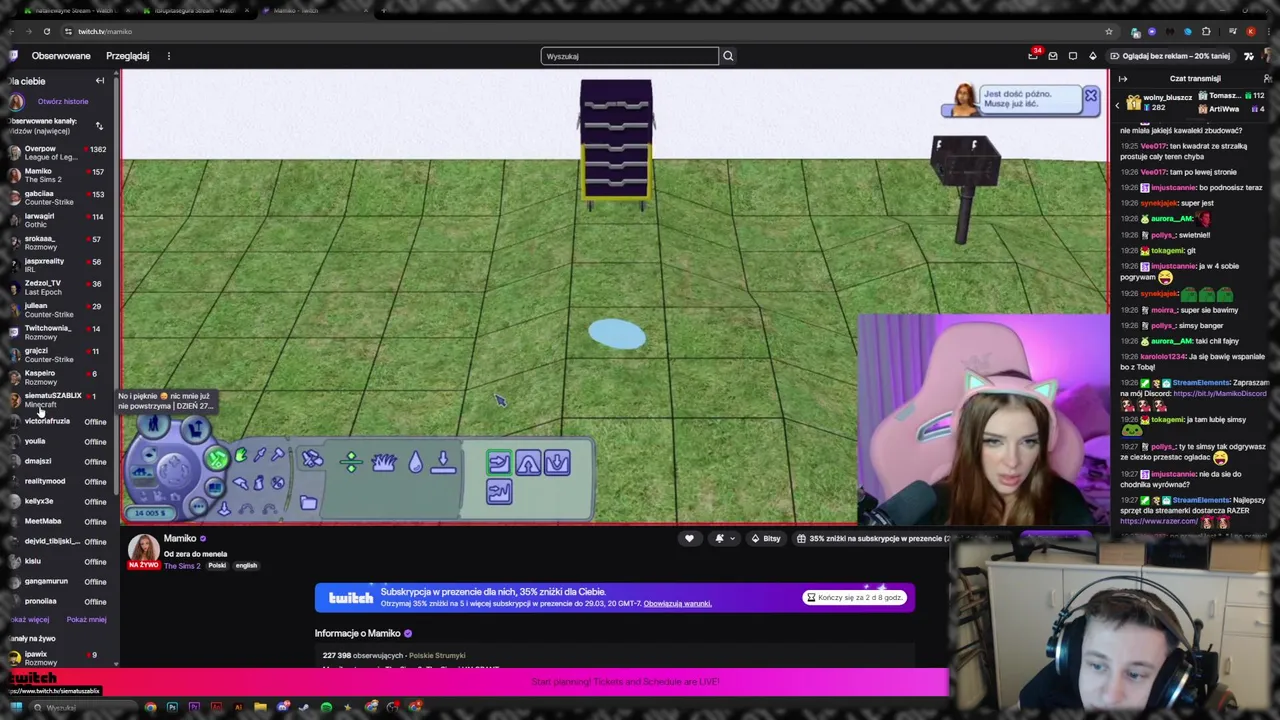
Task: Open Chrome from the Windows taskbar
Action: (150, 708)
